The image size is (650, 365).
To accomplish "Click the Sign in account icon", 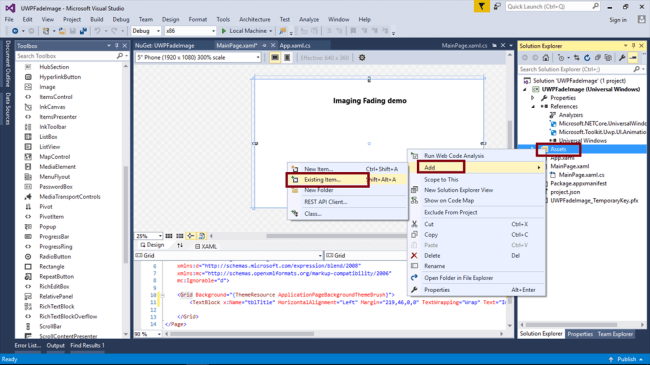I will [x=642, y=19].
